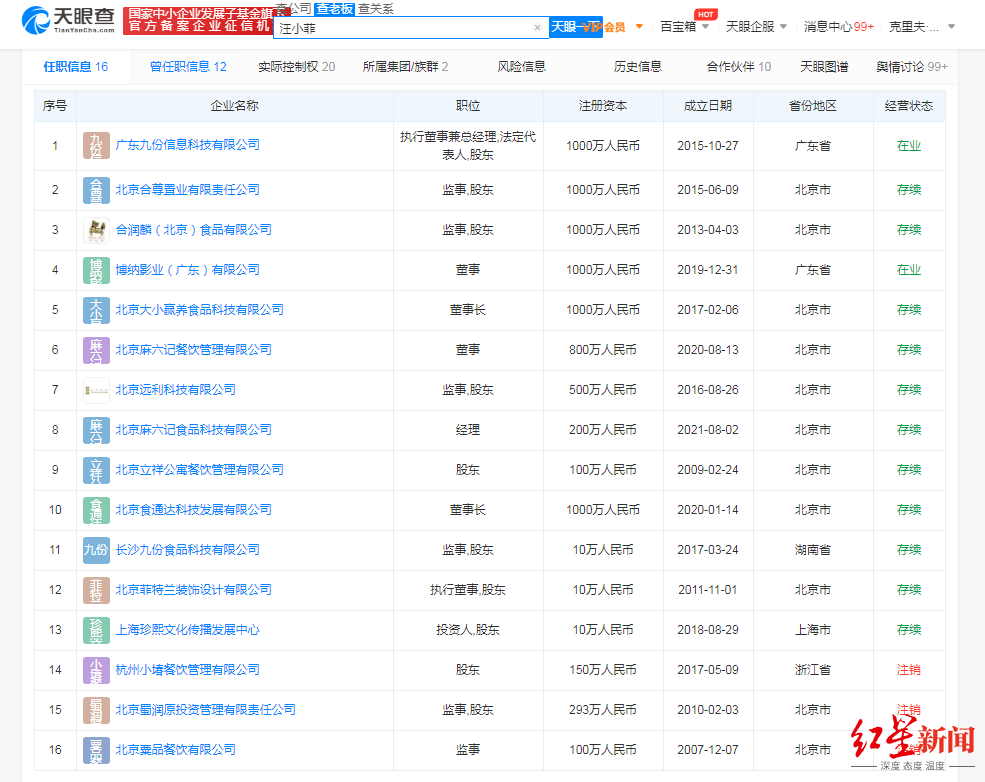Click the Tianyancha logo
This screenshot has height=782, width=985.
click(x=67, y=19)
